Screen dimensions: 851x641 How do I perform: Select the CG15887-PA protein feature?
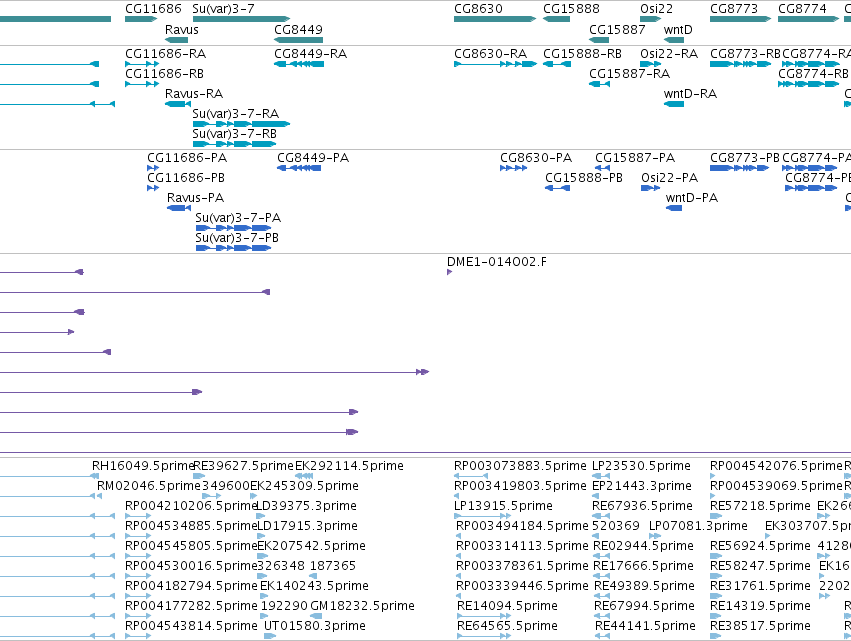(602, 168)
